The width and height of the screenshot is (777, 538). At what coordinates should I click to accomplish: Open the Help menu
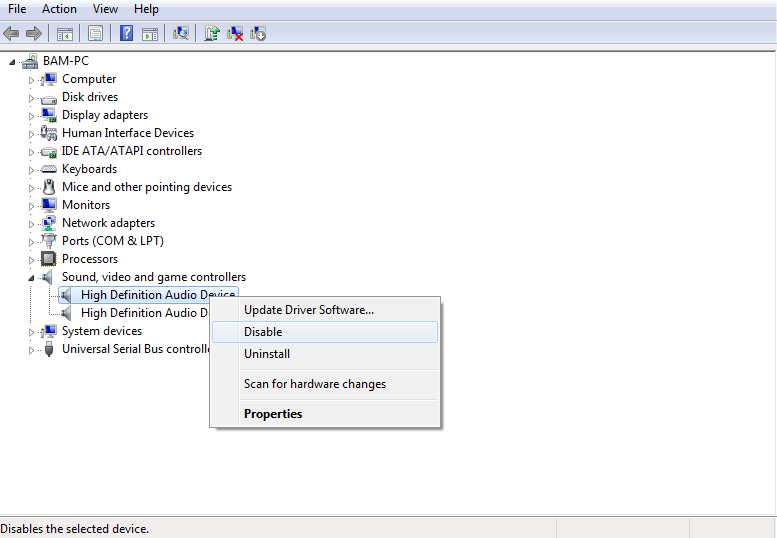pos(146,9)
